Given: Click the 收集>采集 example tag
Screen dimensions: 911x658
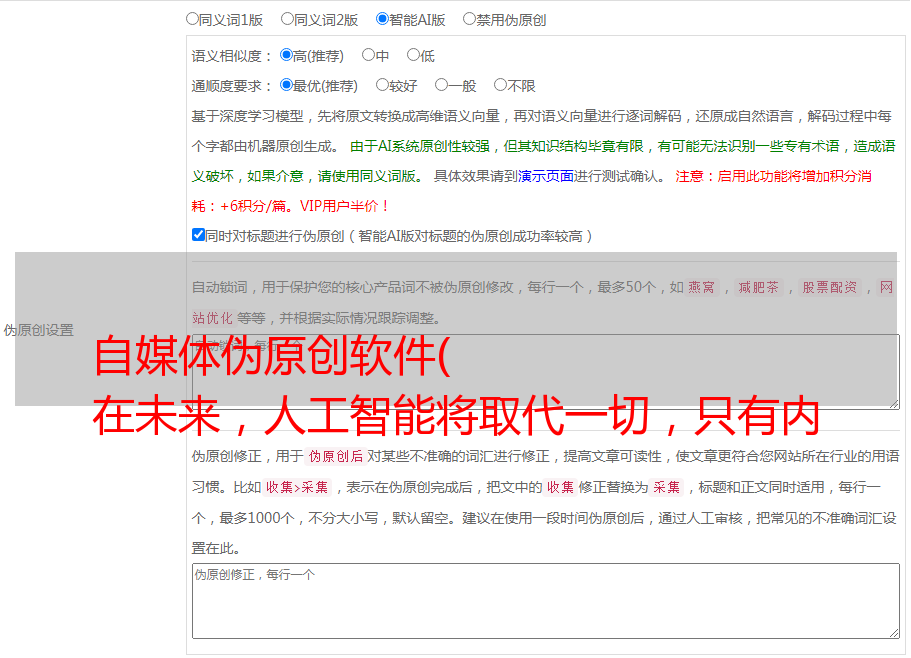Looking at the screenshot, I should 297,487.
